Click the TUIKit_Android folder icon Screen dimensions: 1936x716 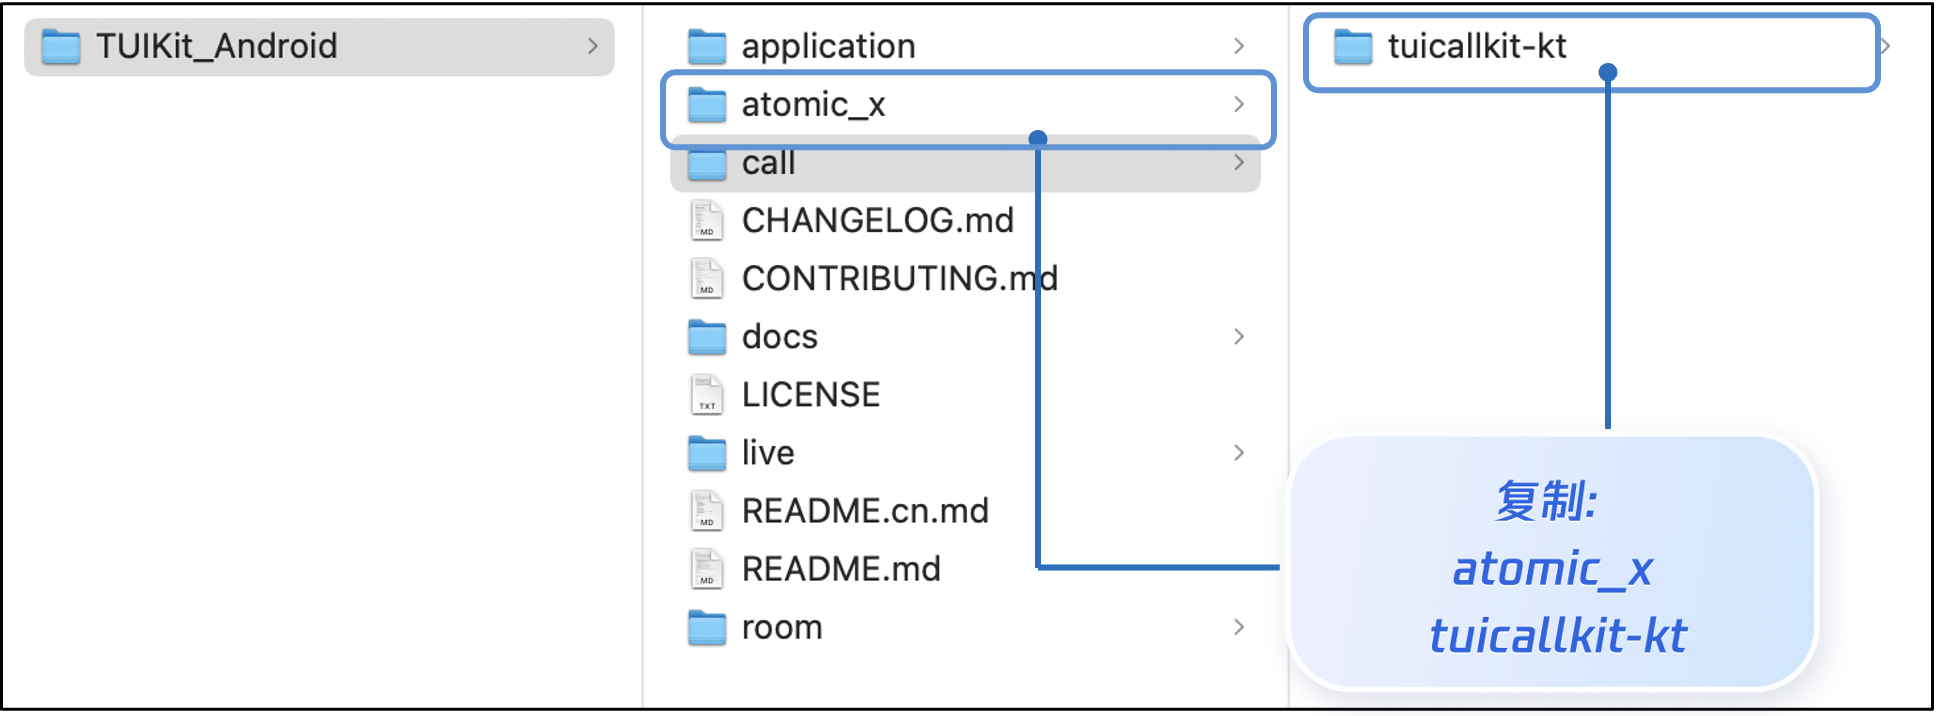click(x=61, y=47)
